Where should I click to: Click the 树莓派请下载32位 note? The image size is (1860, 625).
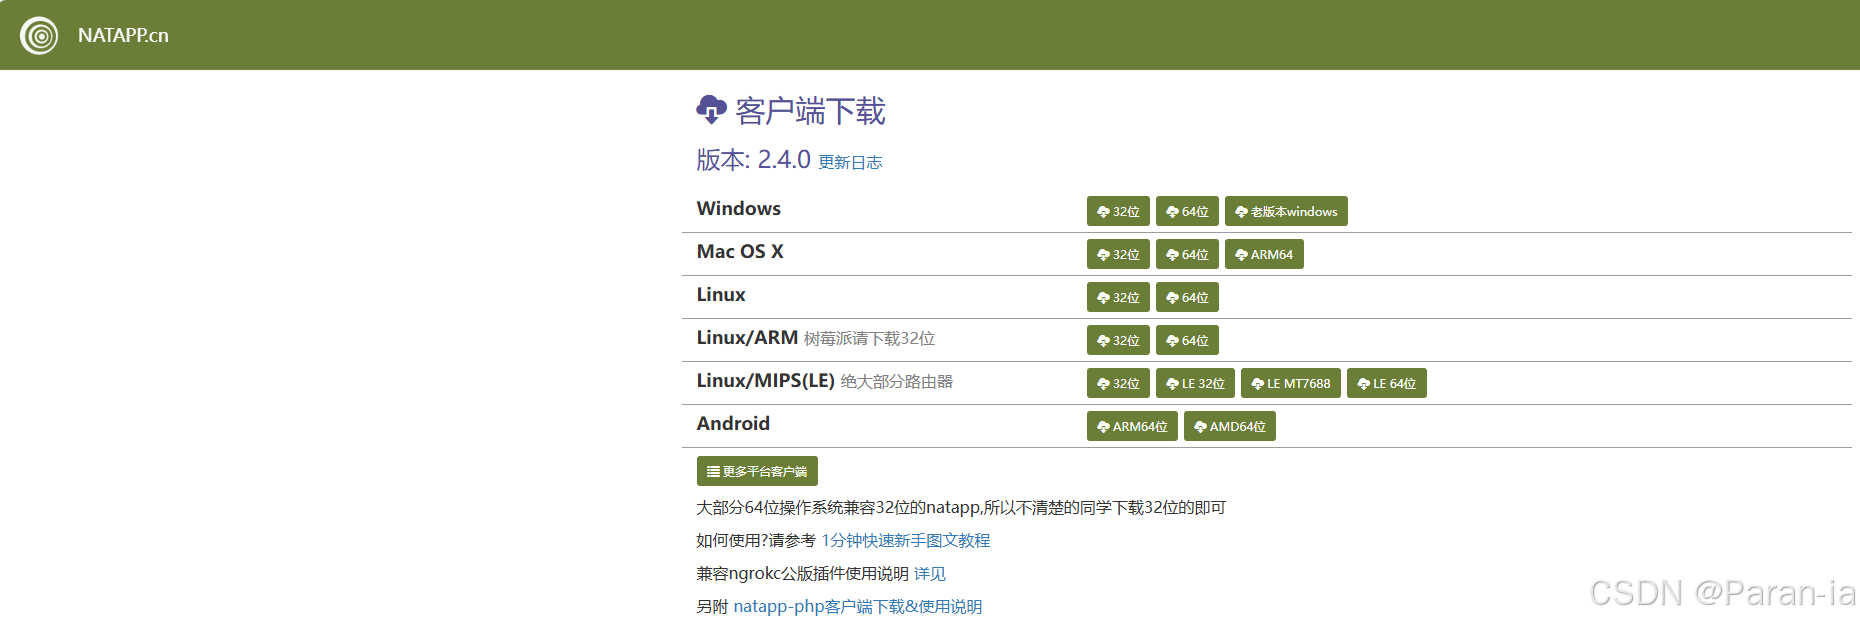pos(870,338)
